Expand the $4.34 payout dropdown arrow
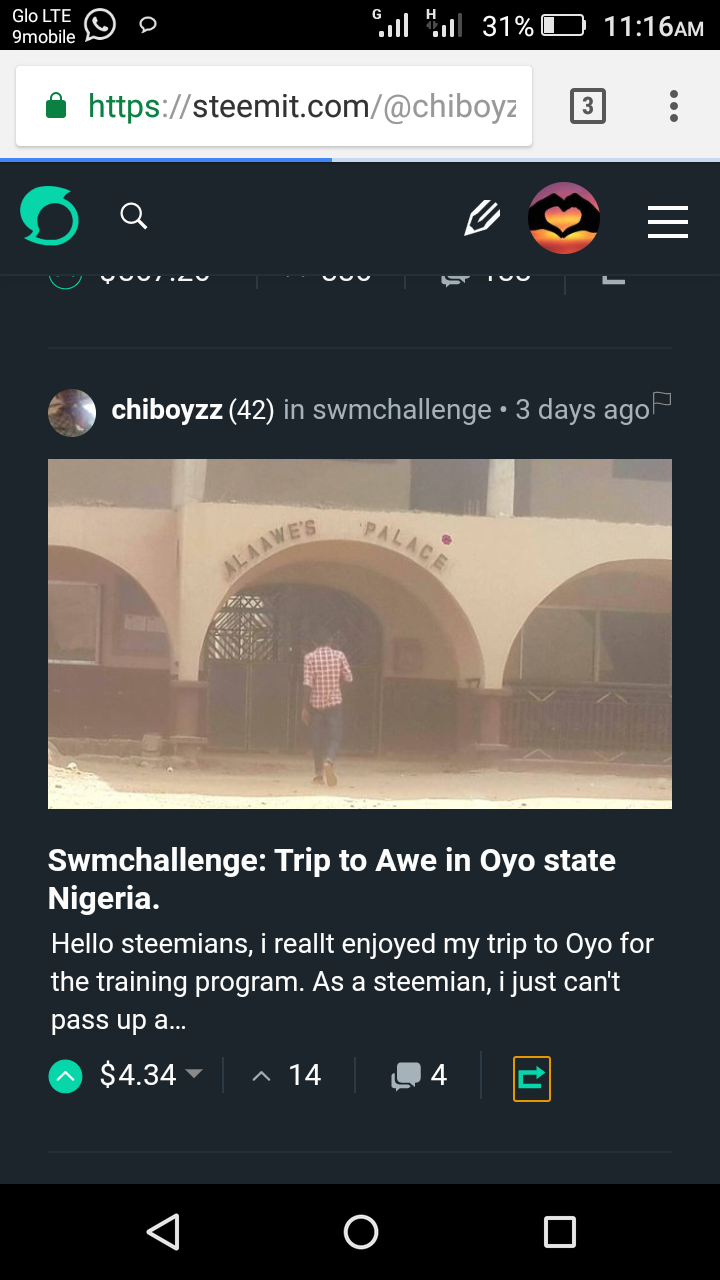720x1280 pixels. 194,1074
